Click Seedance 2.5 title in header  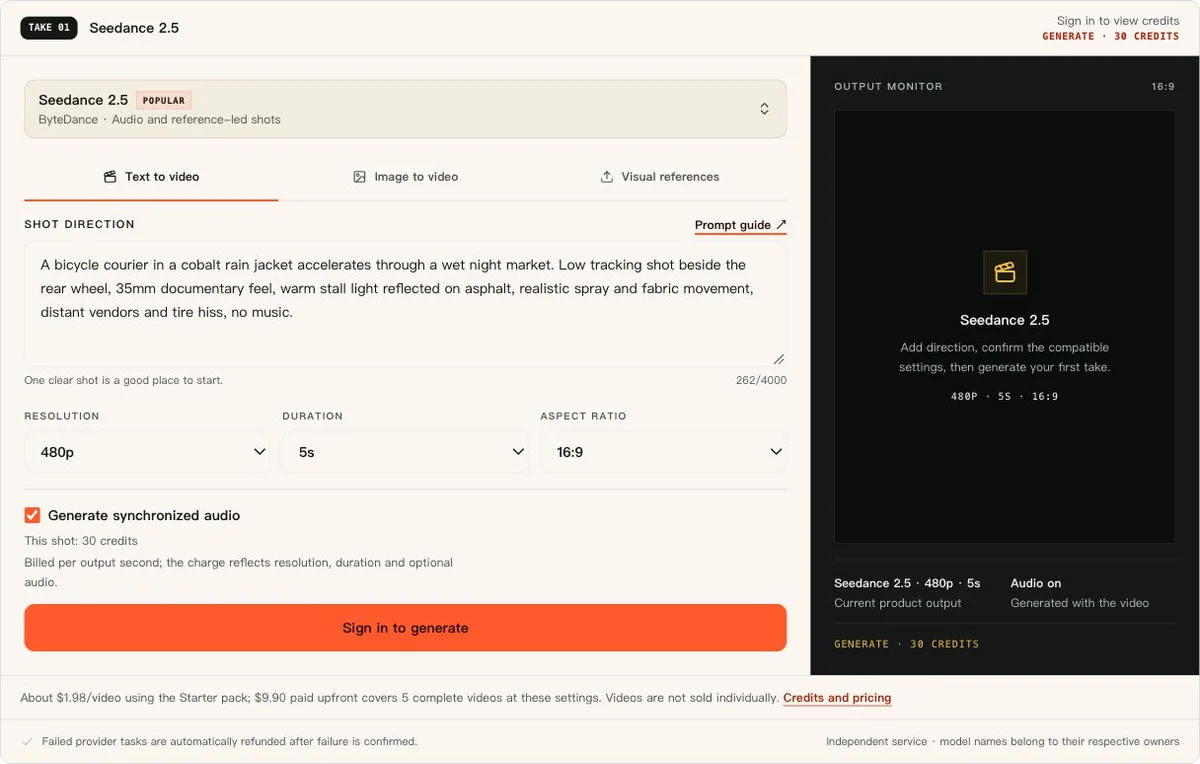pyautogui.click(x=134, y=28)
